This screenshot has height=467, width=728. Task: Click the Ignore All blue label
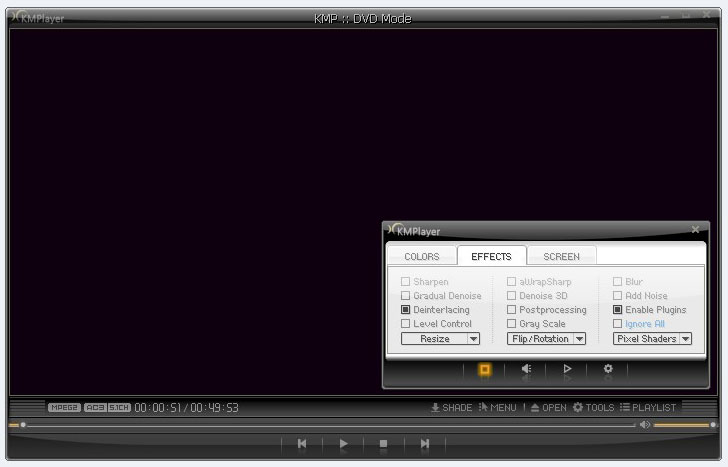[644, 324]
